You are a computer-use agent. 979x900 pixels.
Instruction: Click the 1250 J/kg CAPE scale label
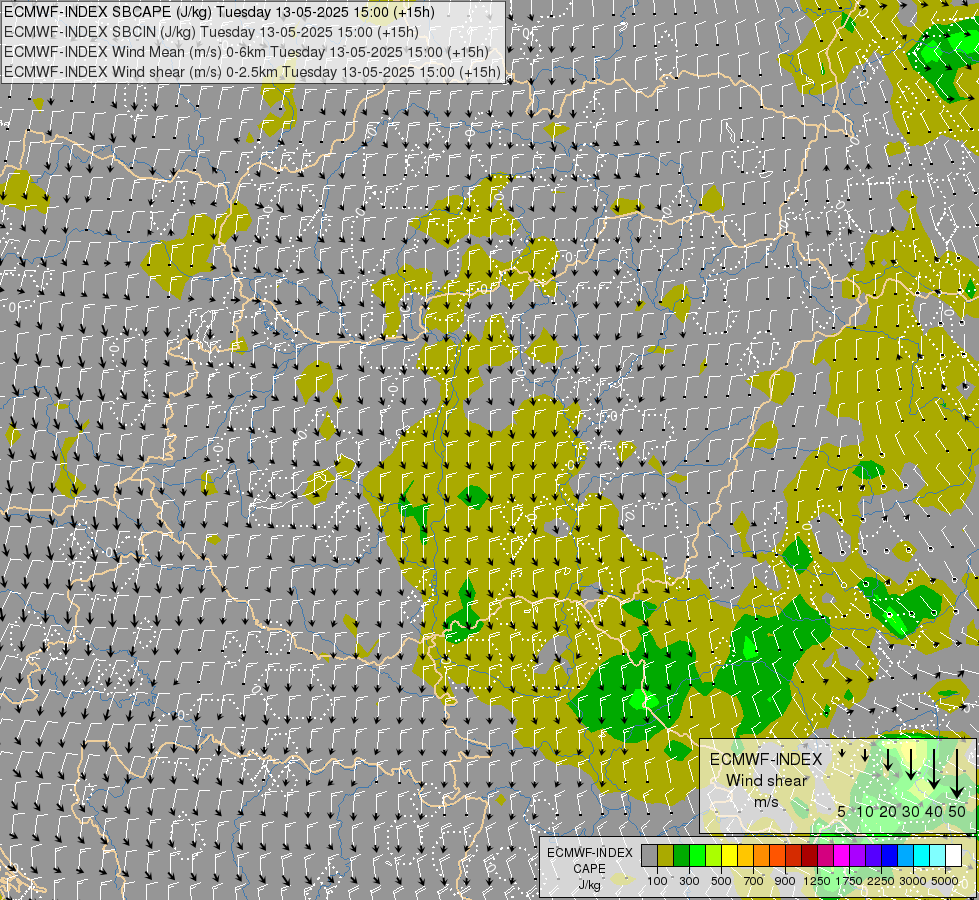tap(817, 881)
